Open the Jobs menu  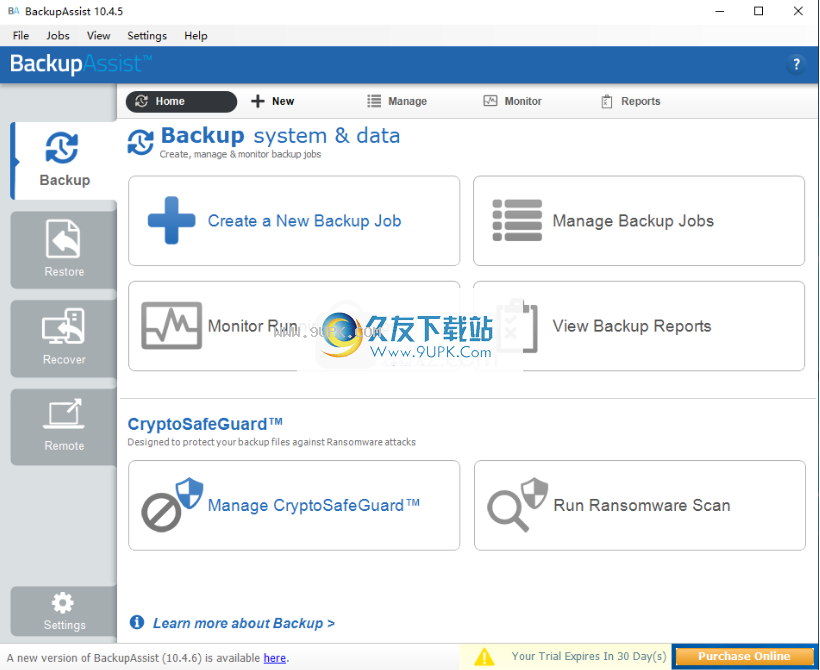(x=58, y=36)
